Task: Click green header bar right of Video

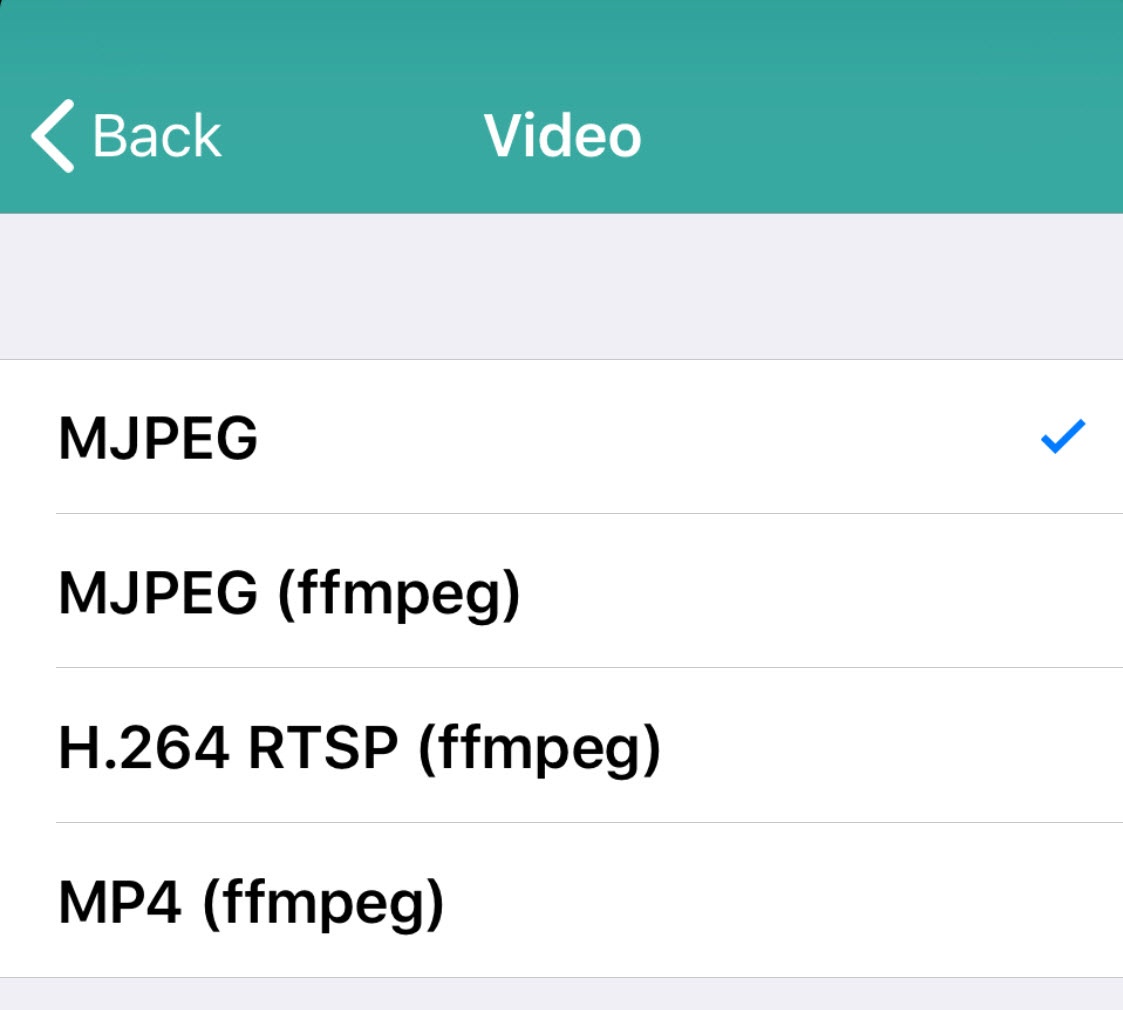Action: [880, 136]
